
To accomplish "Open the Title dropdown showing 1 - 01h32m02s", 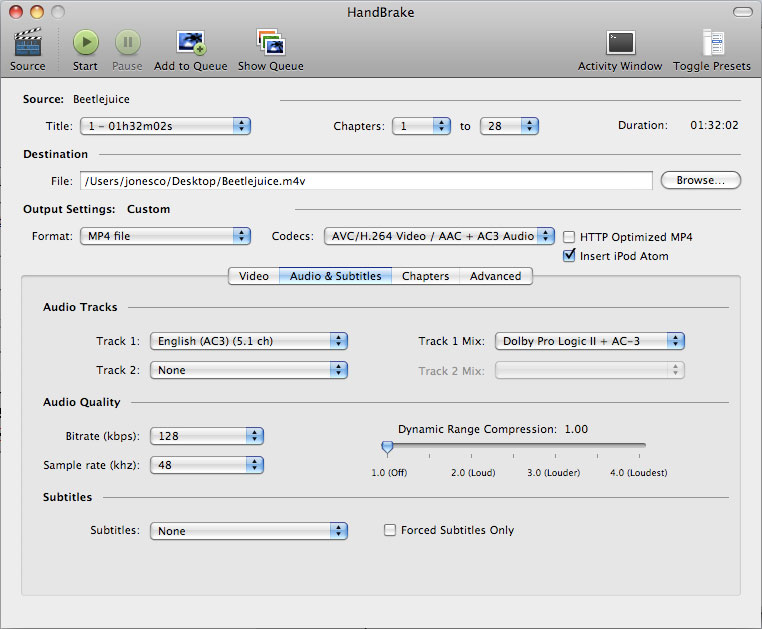I will (x=165, y=126).
